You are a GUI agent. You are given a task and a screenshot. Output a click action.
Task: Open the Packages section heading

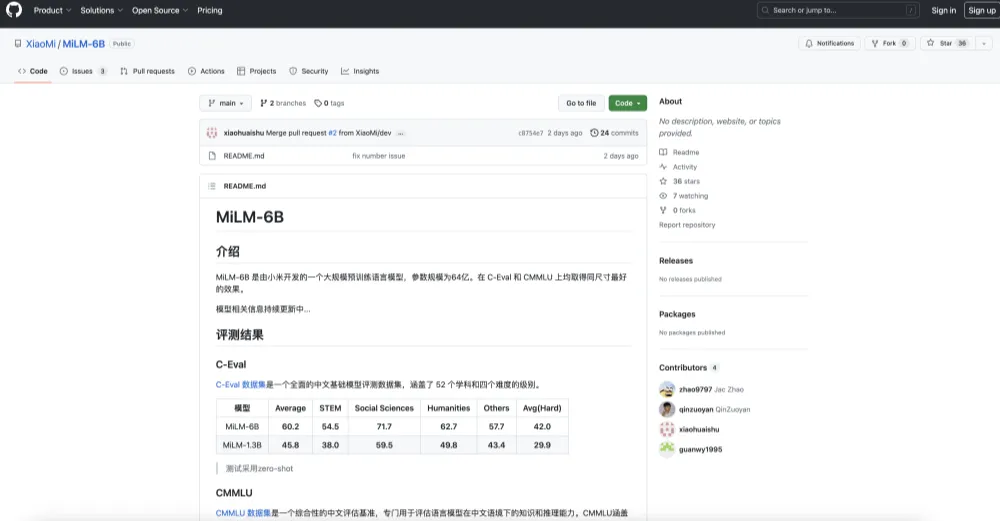click(x=677, y=314)
